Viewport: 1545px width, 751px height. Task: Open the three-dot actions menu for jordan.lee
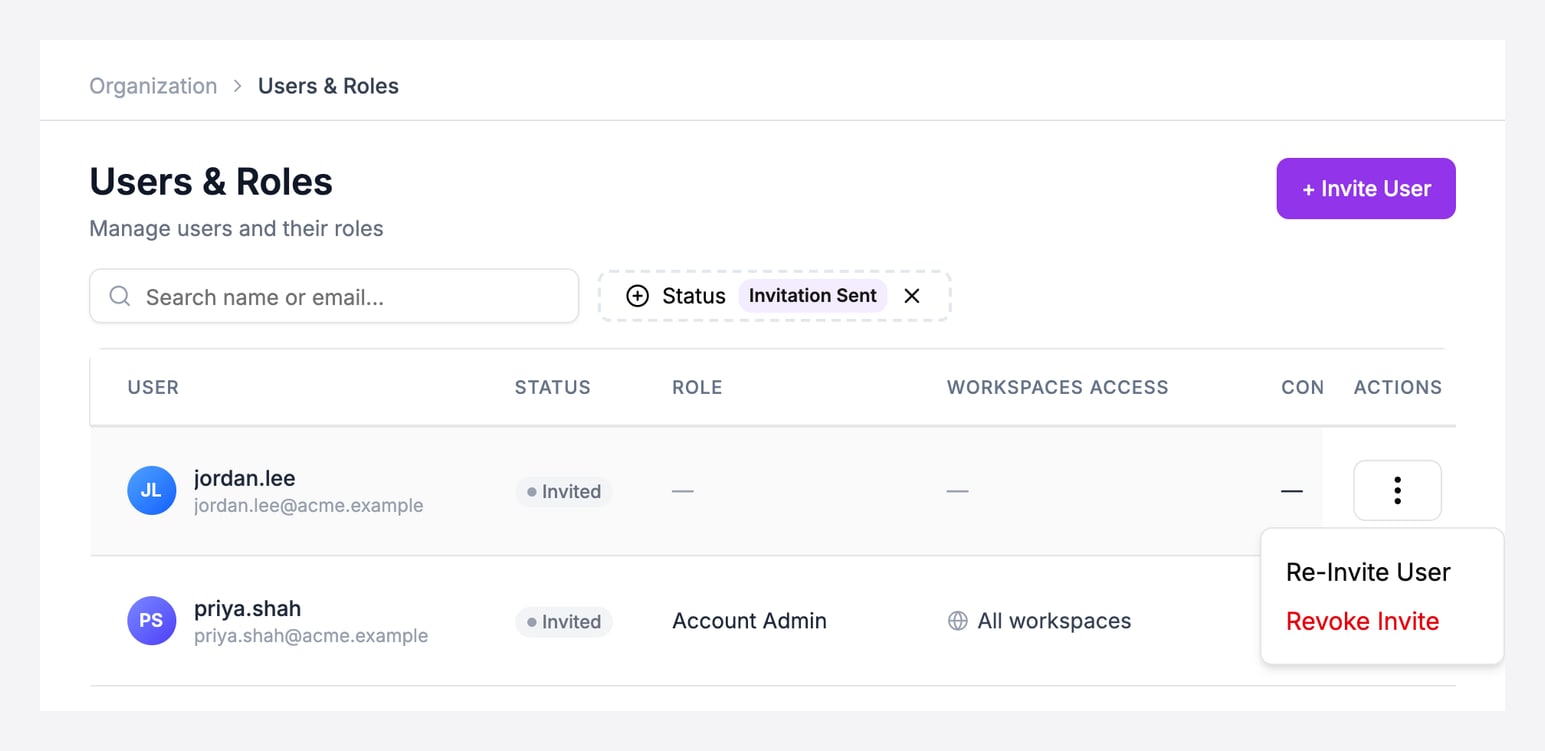coord(1397,490)
